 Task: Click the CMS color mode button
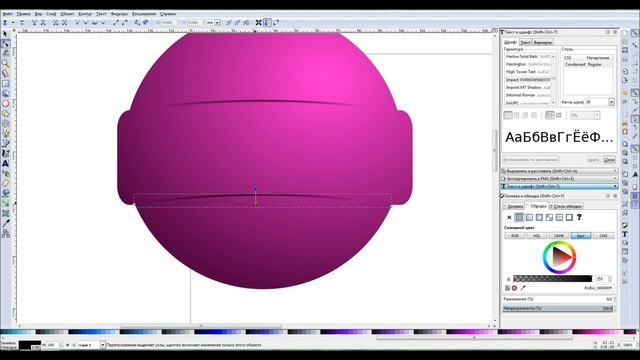tap(603, 236)
